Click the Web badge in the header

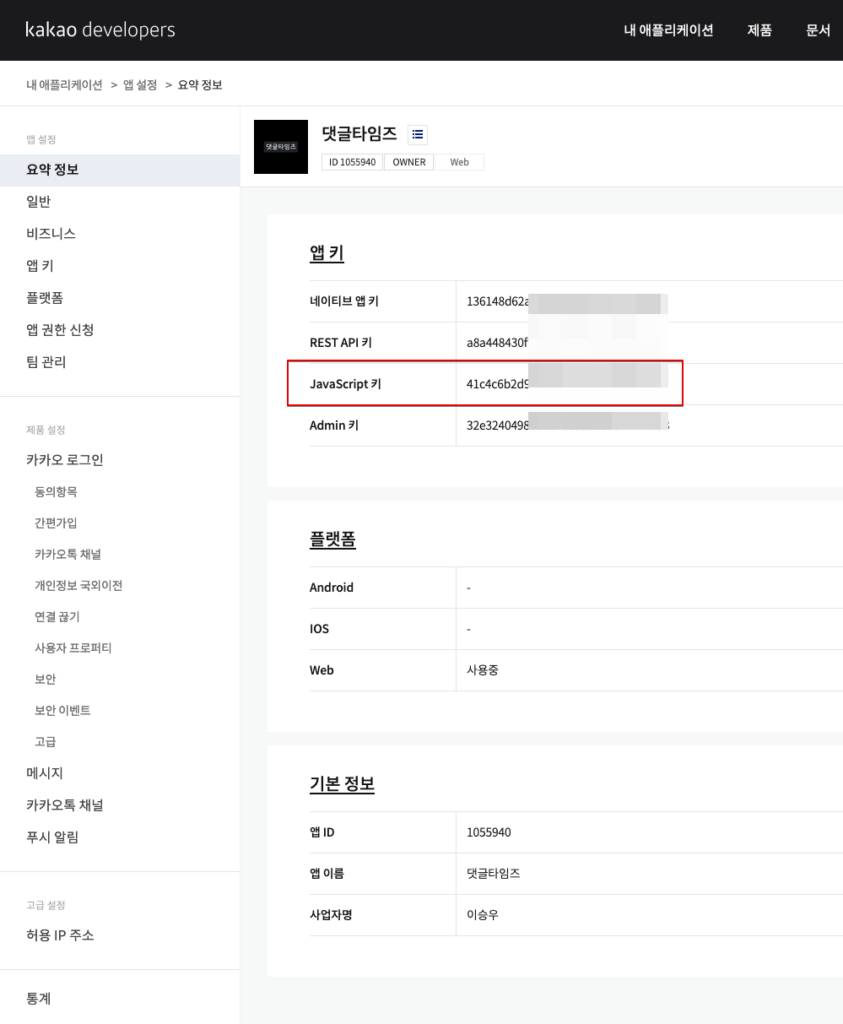click(x=460, y=162)
